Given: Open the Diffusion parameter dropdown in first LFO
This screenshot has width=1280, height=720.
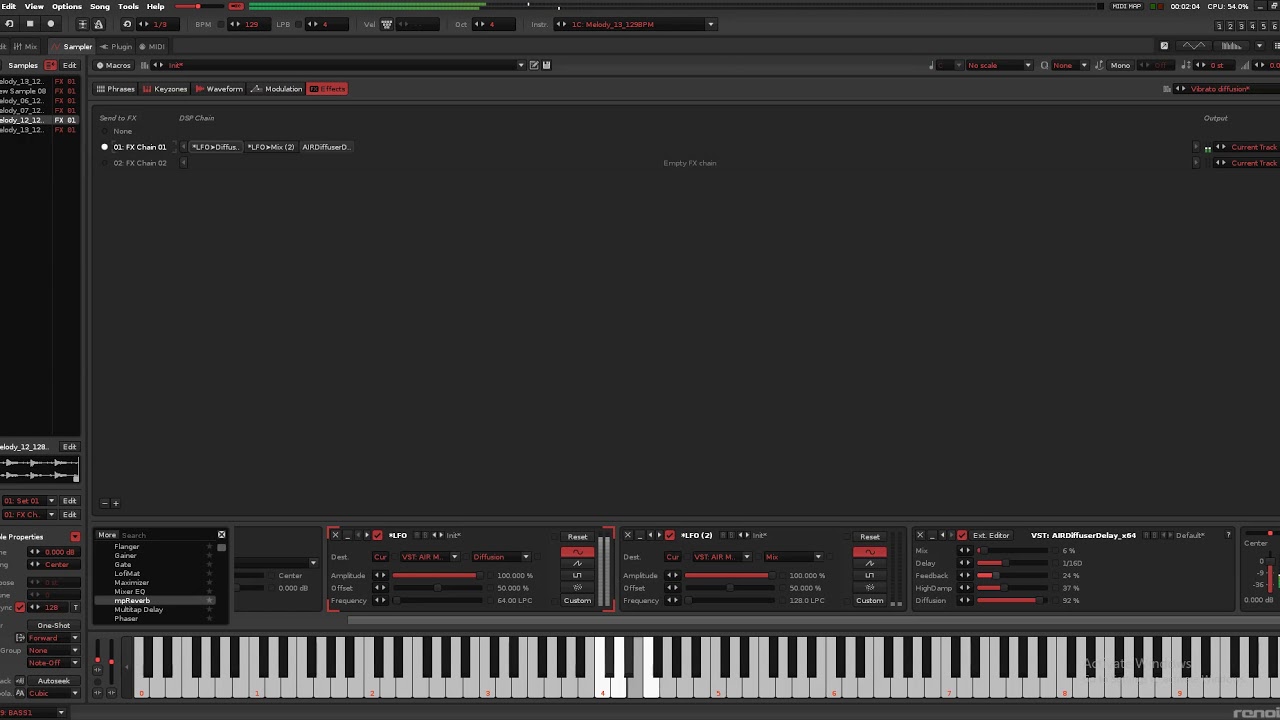Looking at the screenshot, I should [x=502, y=557].
